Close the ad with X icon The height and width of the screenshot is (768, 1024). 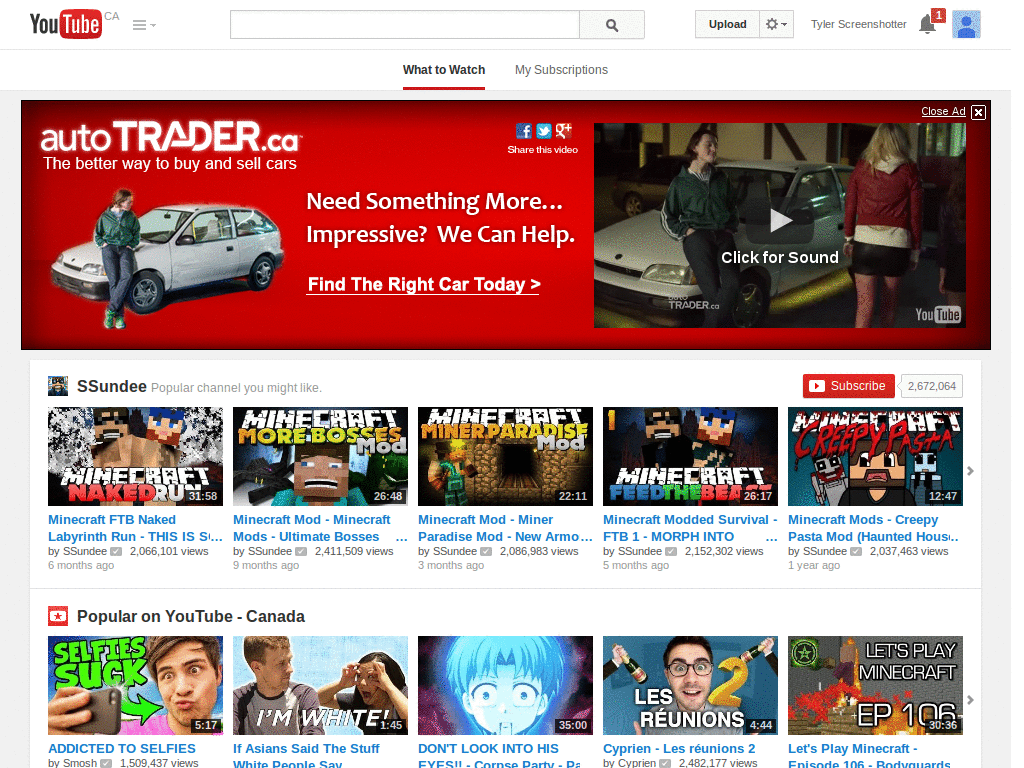tap(978, 112)
